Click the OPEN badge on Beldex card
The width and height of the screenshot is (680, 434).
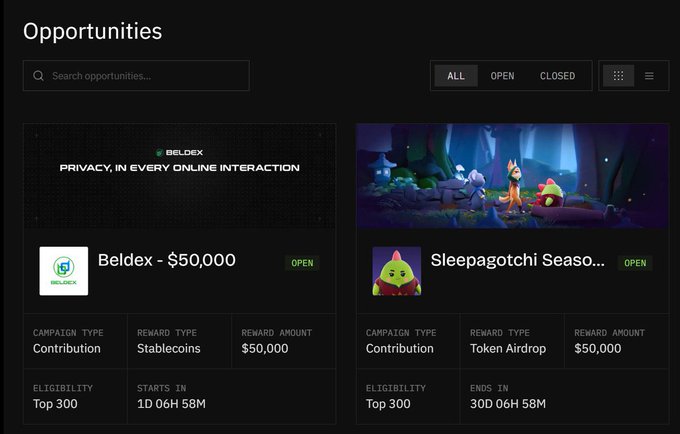pyautogui.click(x=302, y=263)
